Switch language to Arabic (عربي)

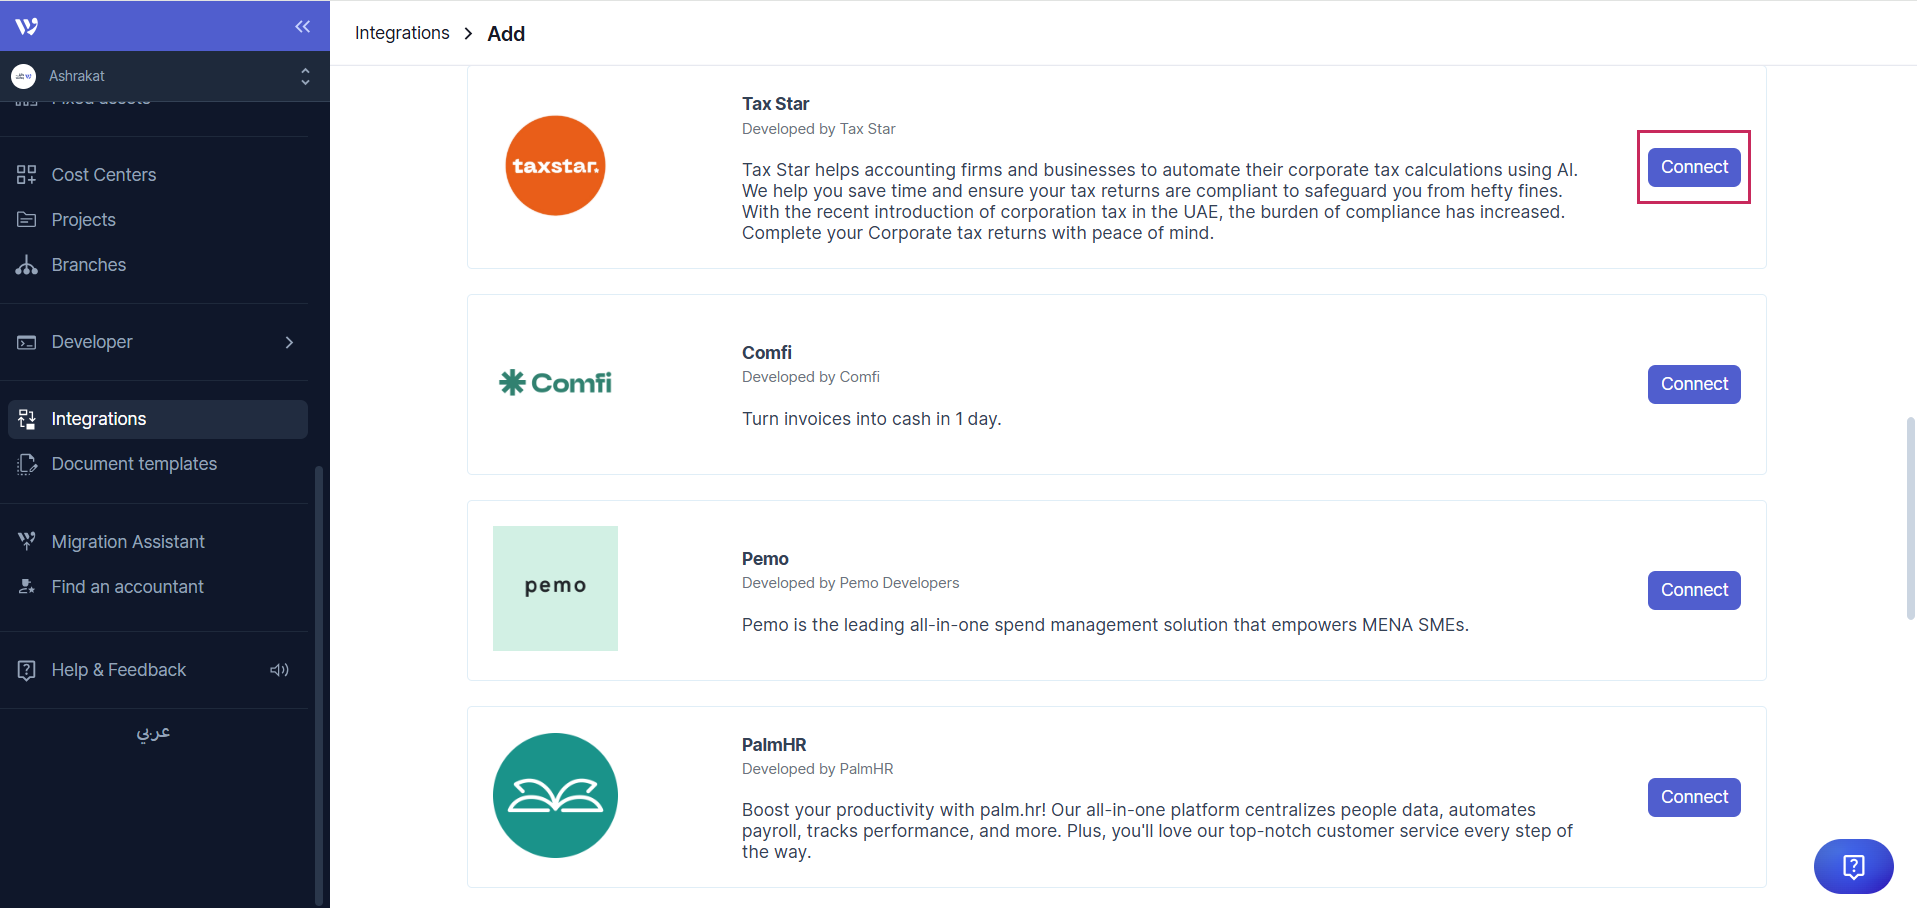[153, 733]
